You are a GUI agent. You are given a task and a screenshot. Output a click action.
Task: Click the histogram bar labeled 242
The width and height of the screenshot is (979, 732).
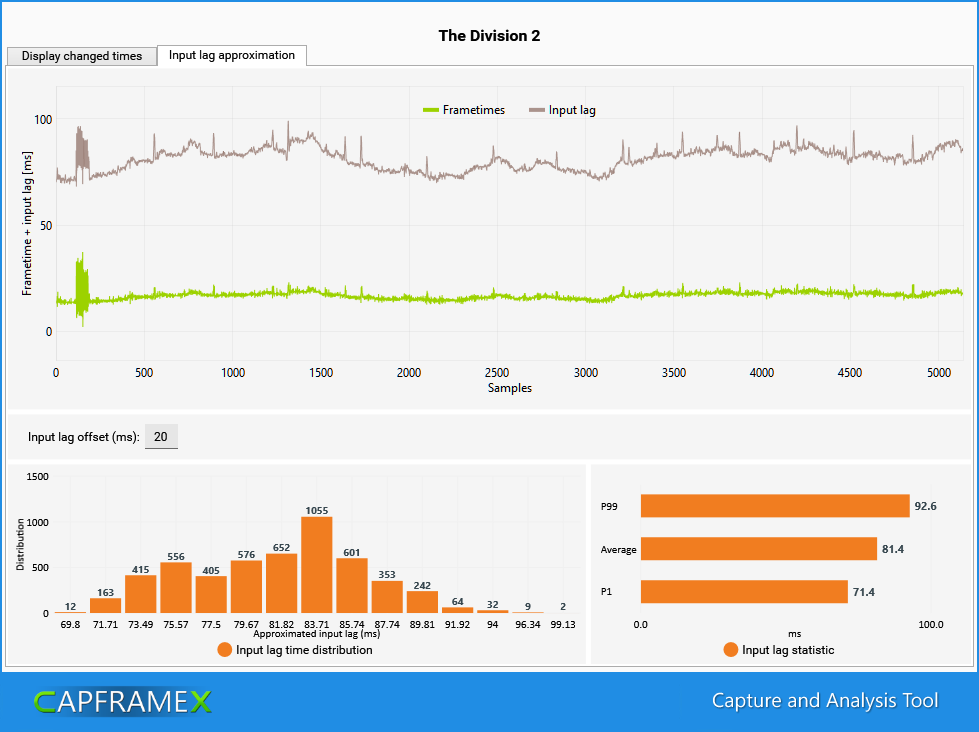tap(422, 602)
